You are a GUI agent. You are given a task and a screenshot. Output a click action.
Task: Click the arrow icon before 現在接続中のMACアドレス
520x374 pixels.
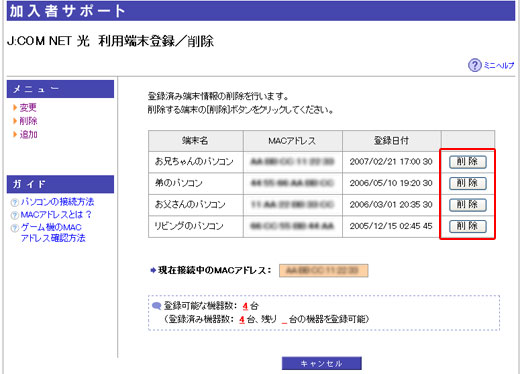153,270
